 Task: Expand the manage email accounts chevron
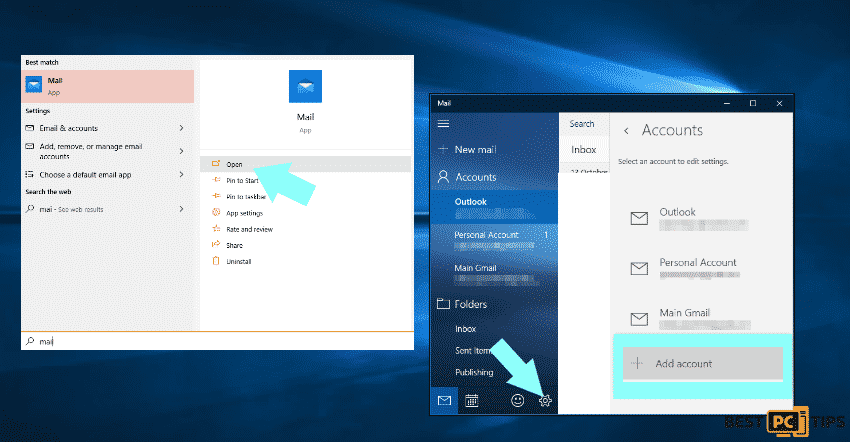click(181, 151)
